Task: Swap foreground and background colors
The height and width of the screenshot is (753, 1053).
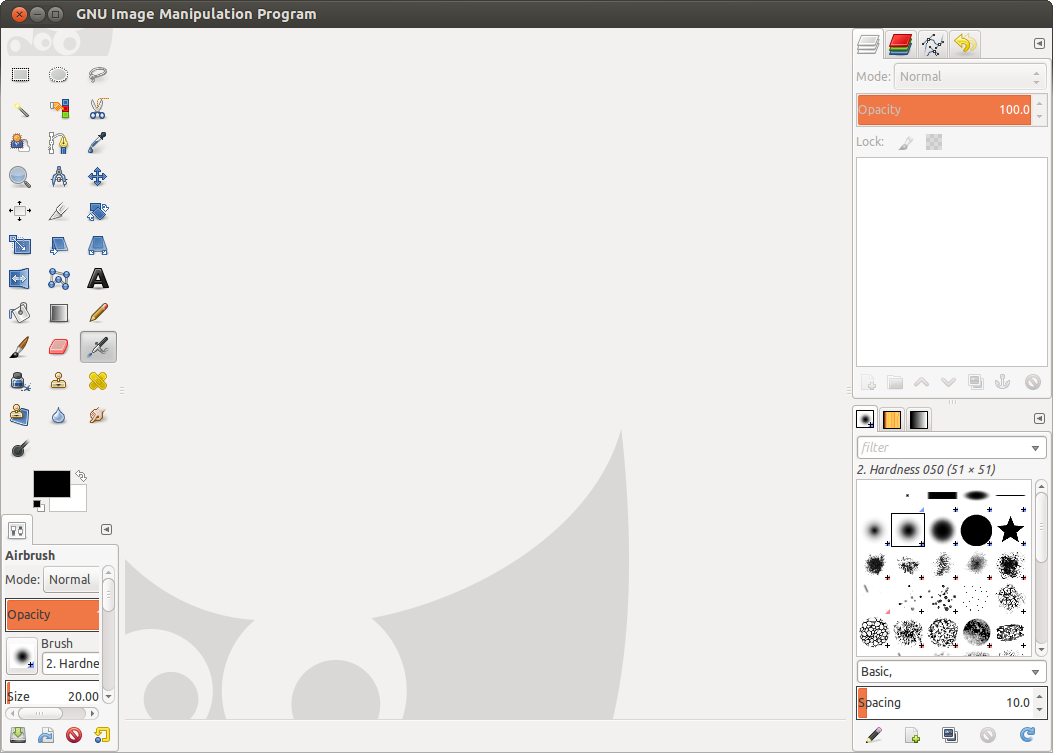Action: click(x=81, y=477)
